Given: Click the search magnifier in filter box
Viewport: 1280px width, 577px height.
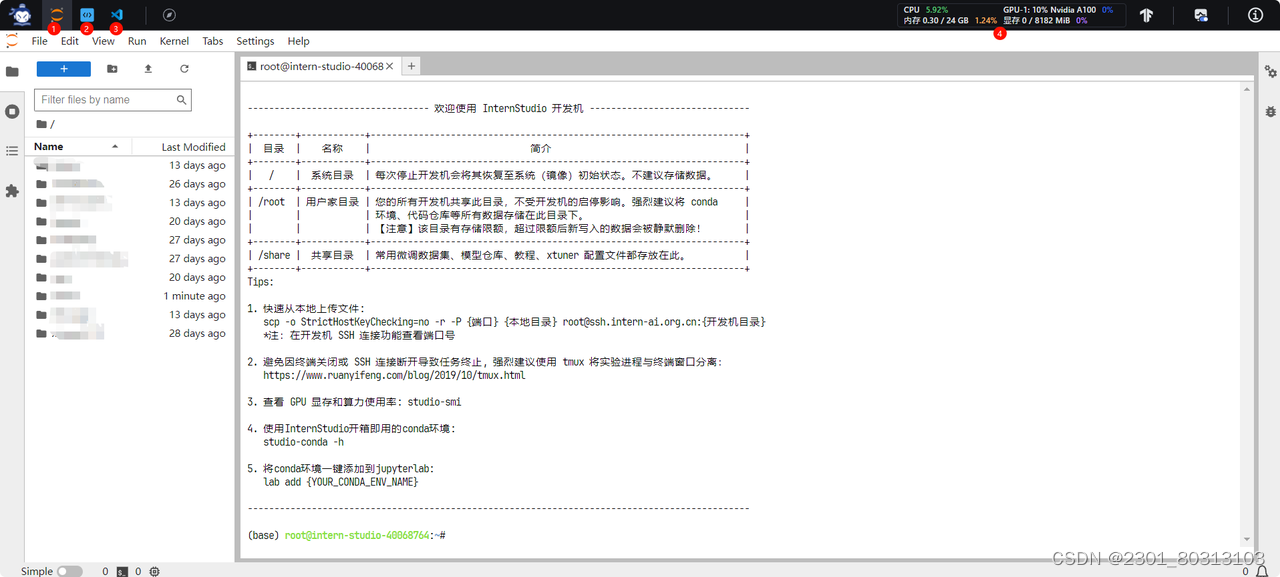Looking at the screenshot, I should point(182,100).
